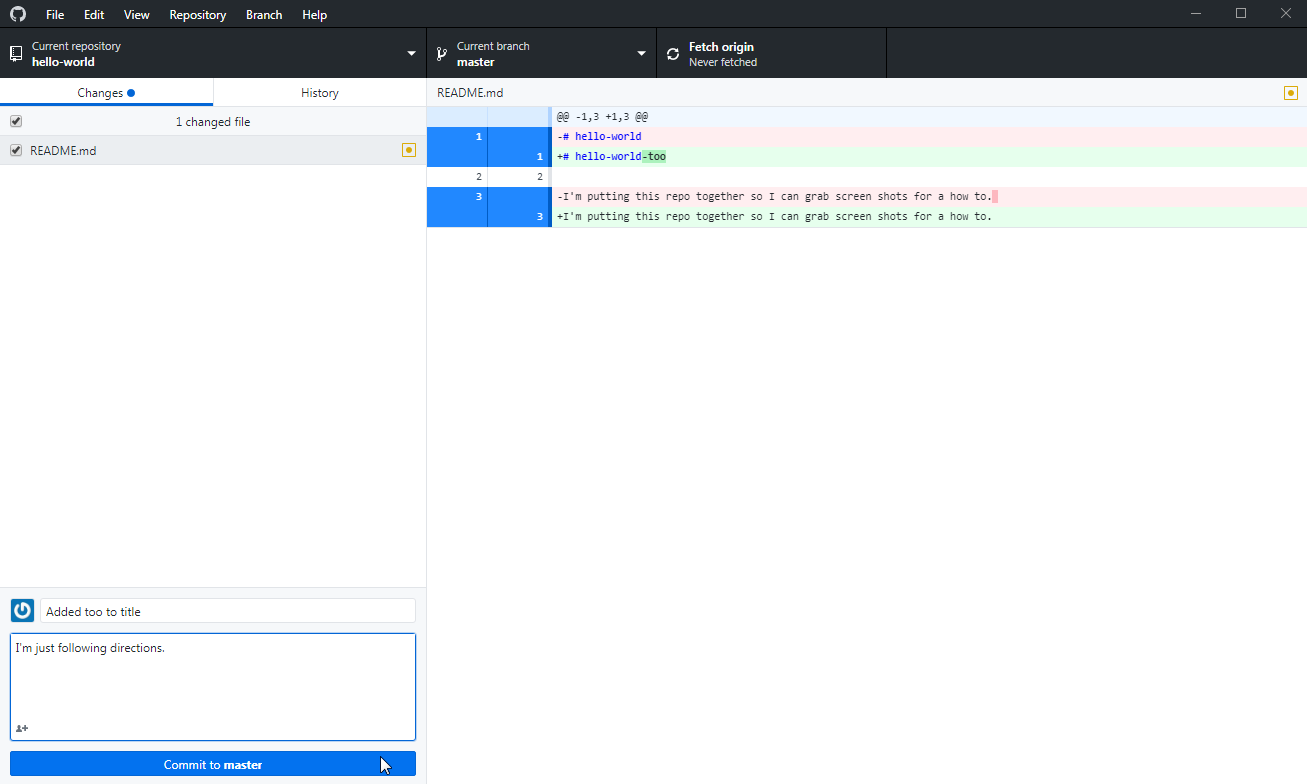Expand the Current repository hello-world dropdown

point(213,54)
